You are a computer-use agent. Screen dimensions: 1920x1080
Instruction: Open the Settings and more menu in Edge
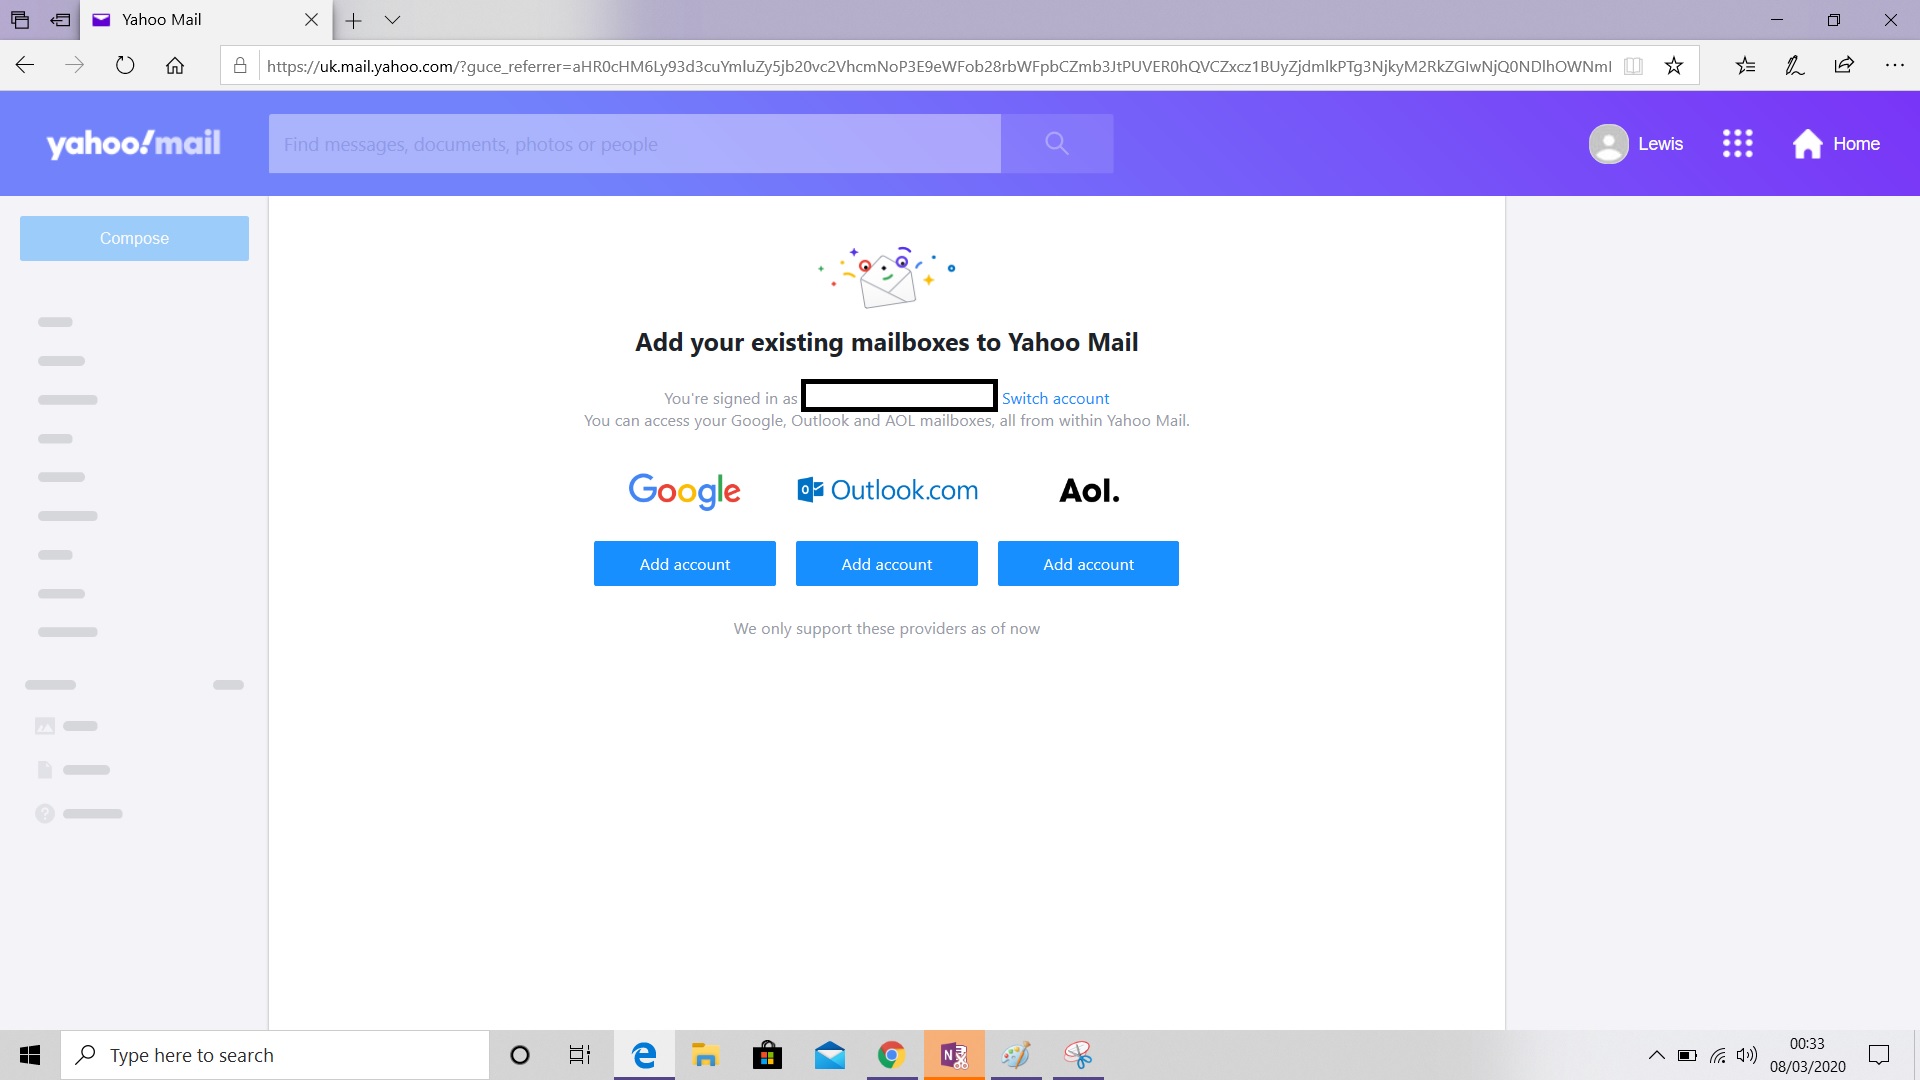1896,64
